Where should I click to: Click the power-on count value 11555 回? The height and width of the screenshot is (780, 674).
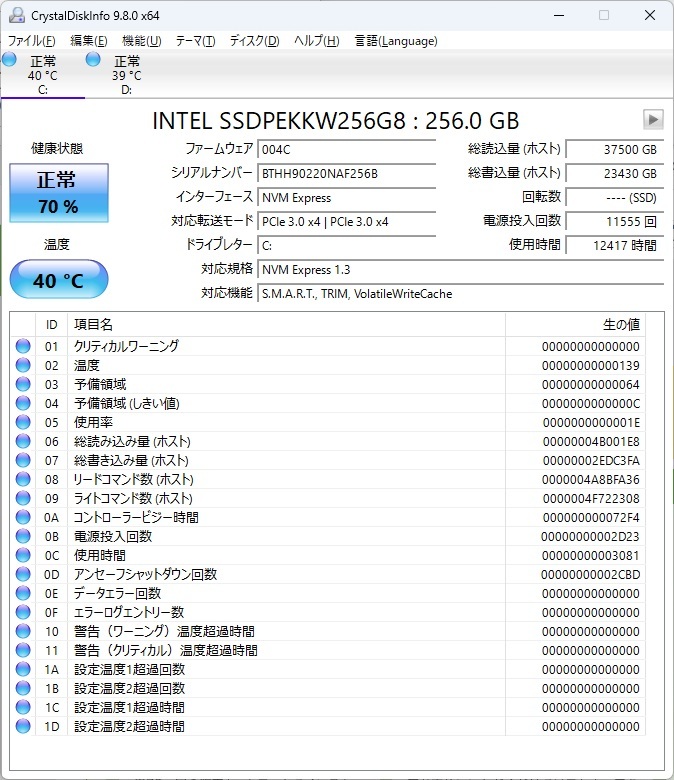click(x=615, y=221)
